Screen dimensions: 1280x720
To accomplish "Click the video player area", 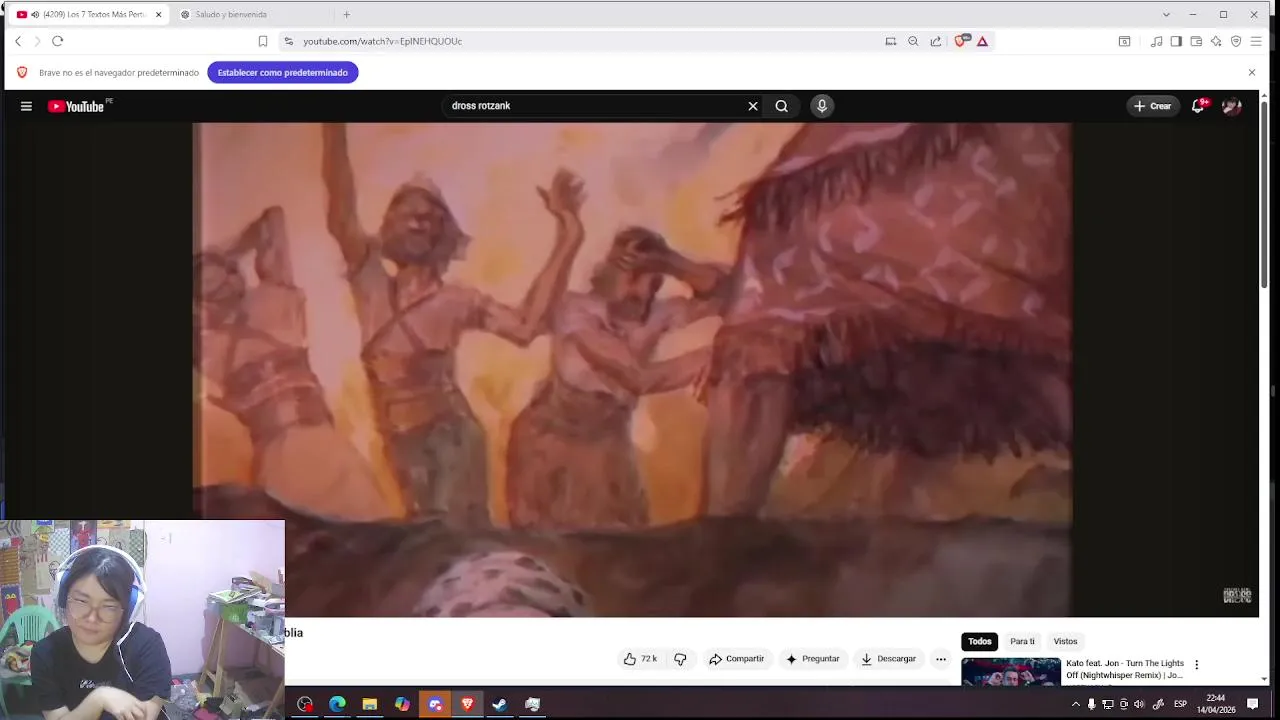I will point(632,370).
